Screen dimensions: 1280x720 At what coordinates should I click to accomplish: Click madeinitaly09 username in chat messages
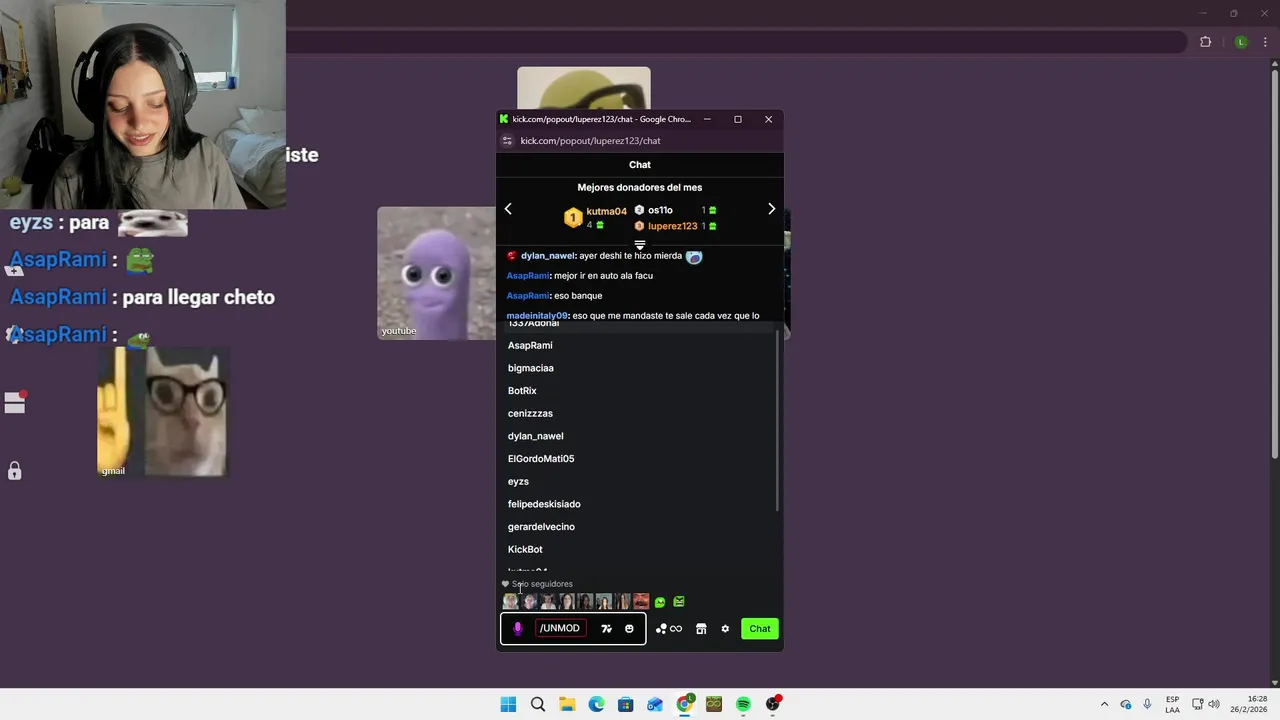pyautogui.click(x=537, y=316)
